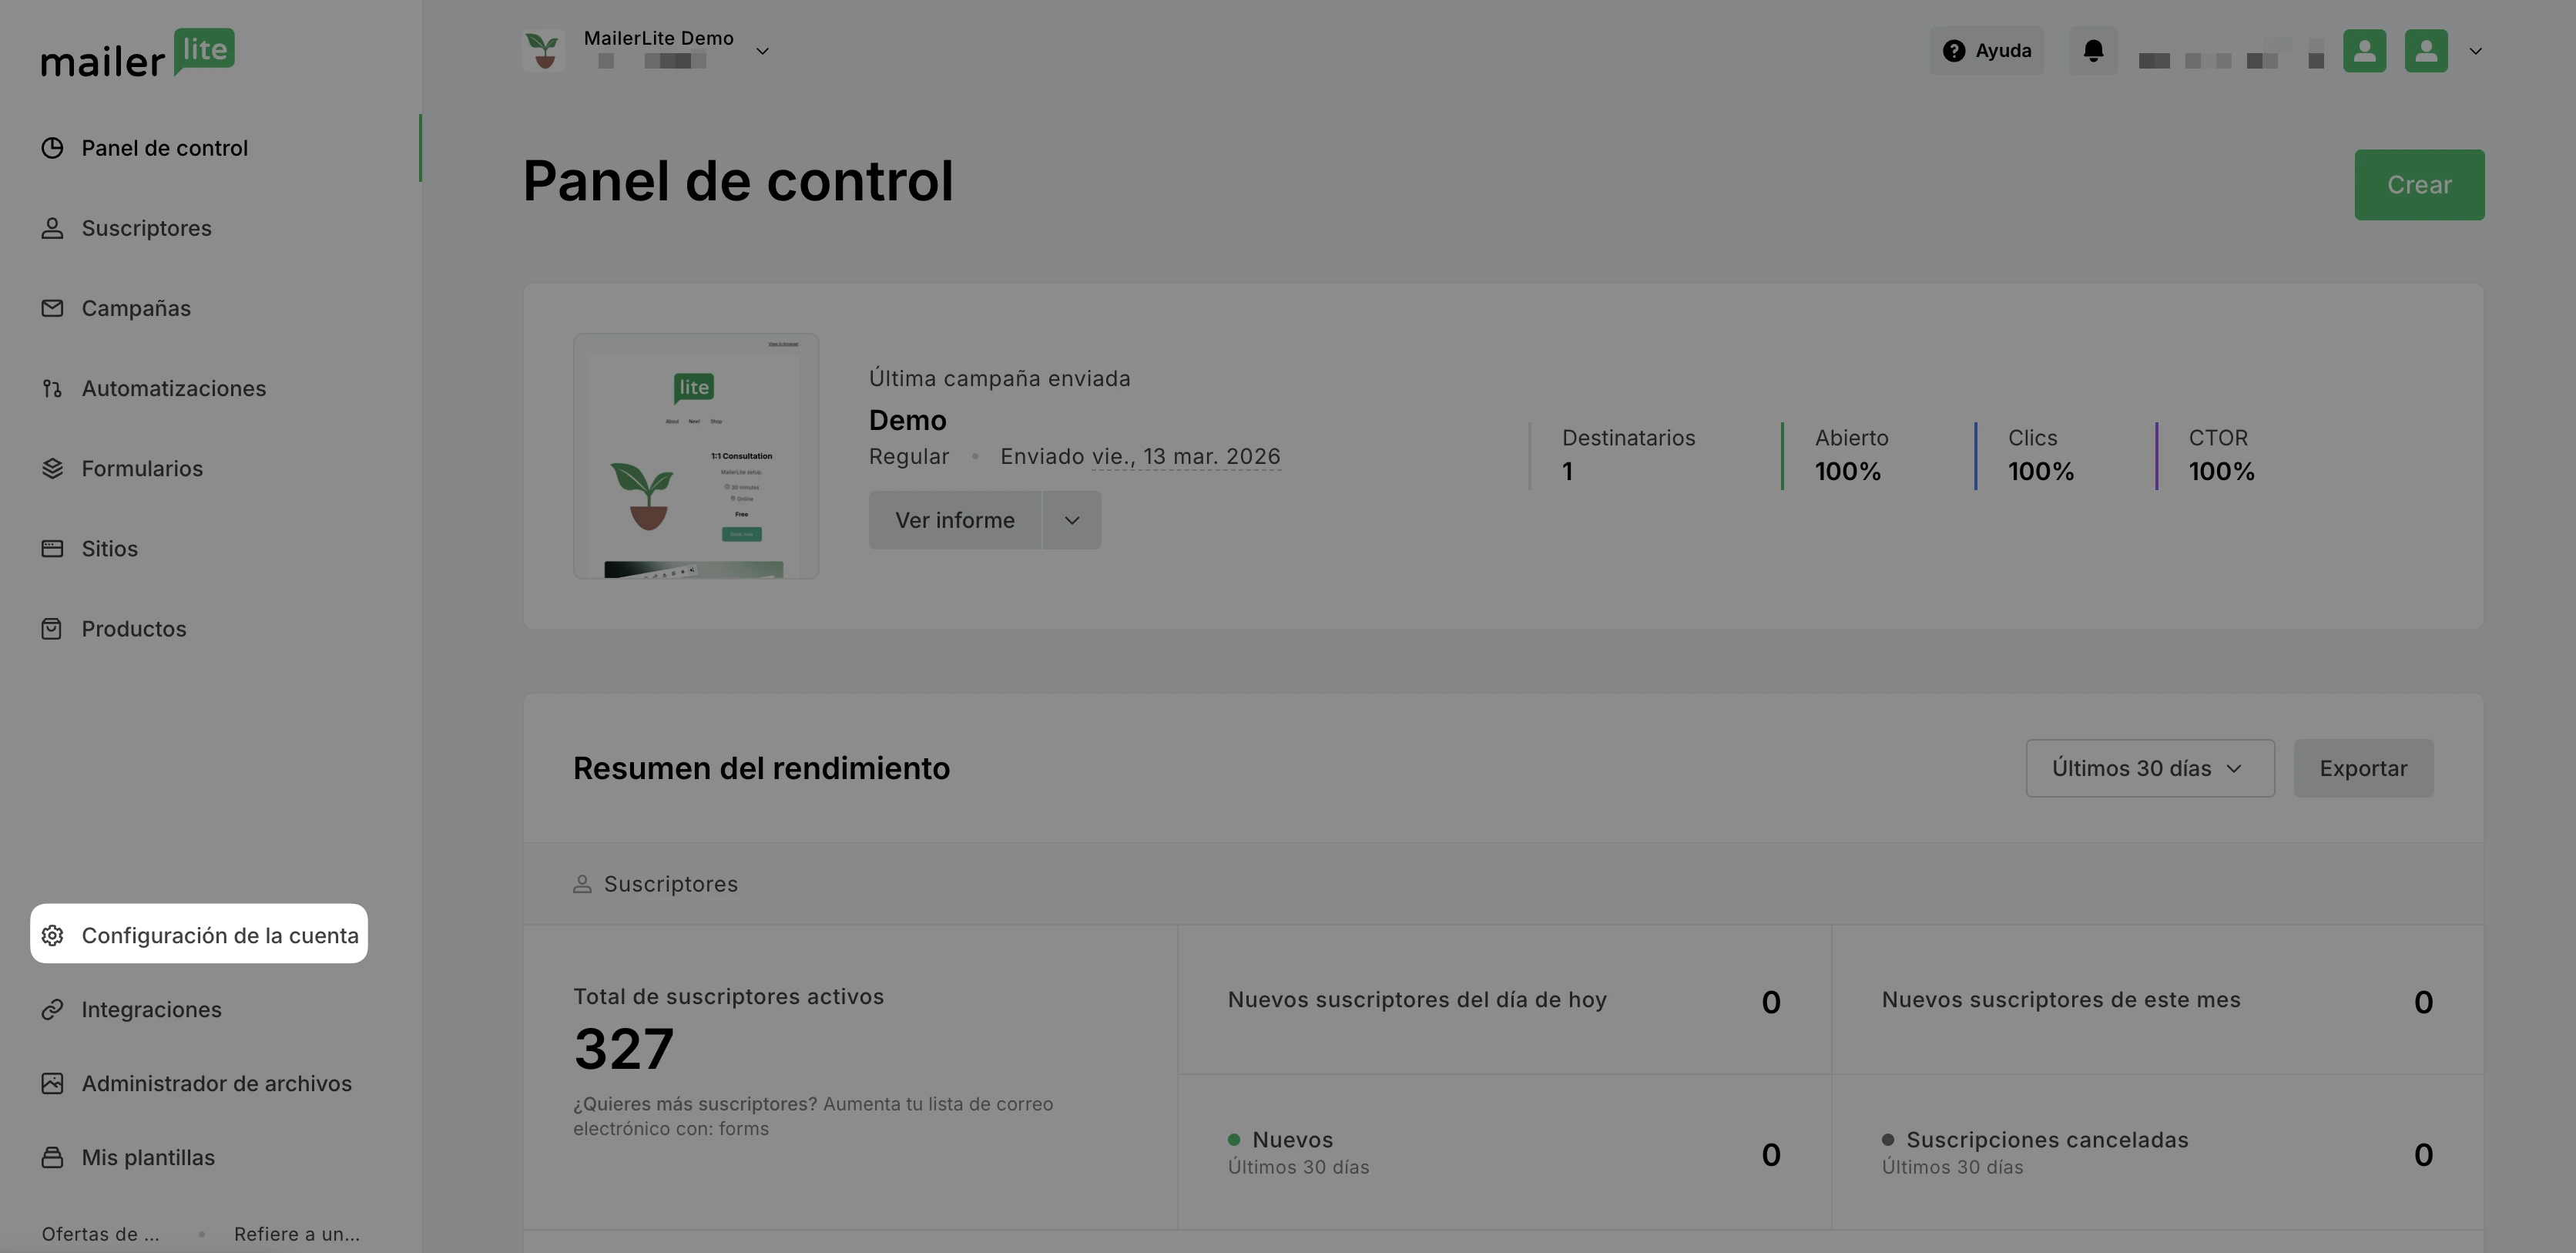2576x1253 pixels.
Task: Go to Integraciones
Action: point(151,1009)
